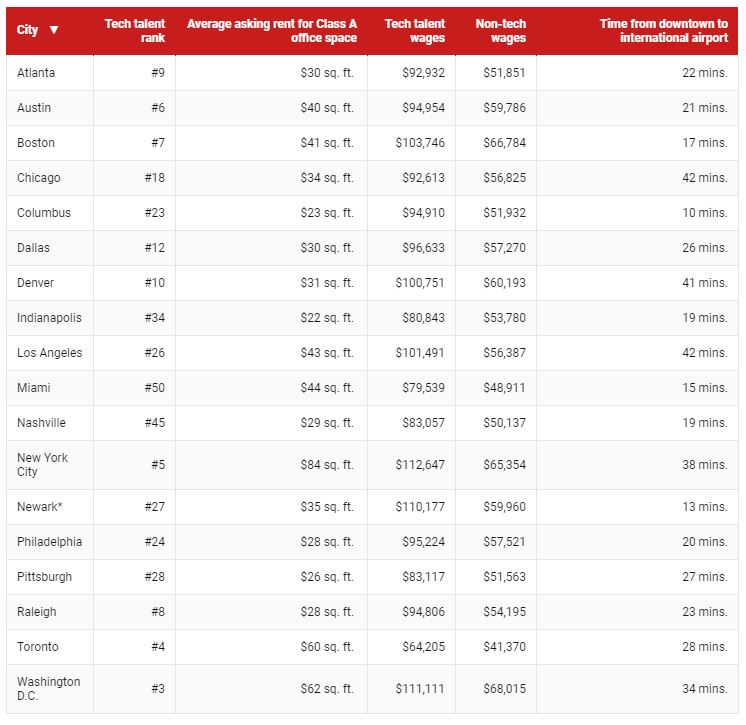Click the New York City cell
This screenshot has height=725, width=746.
(x=50, y=465)
